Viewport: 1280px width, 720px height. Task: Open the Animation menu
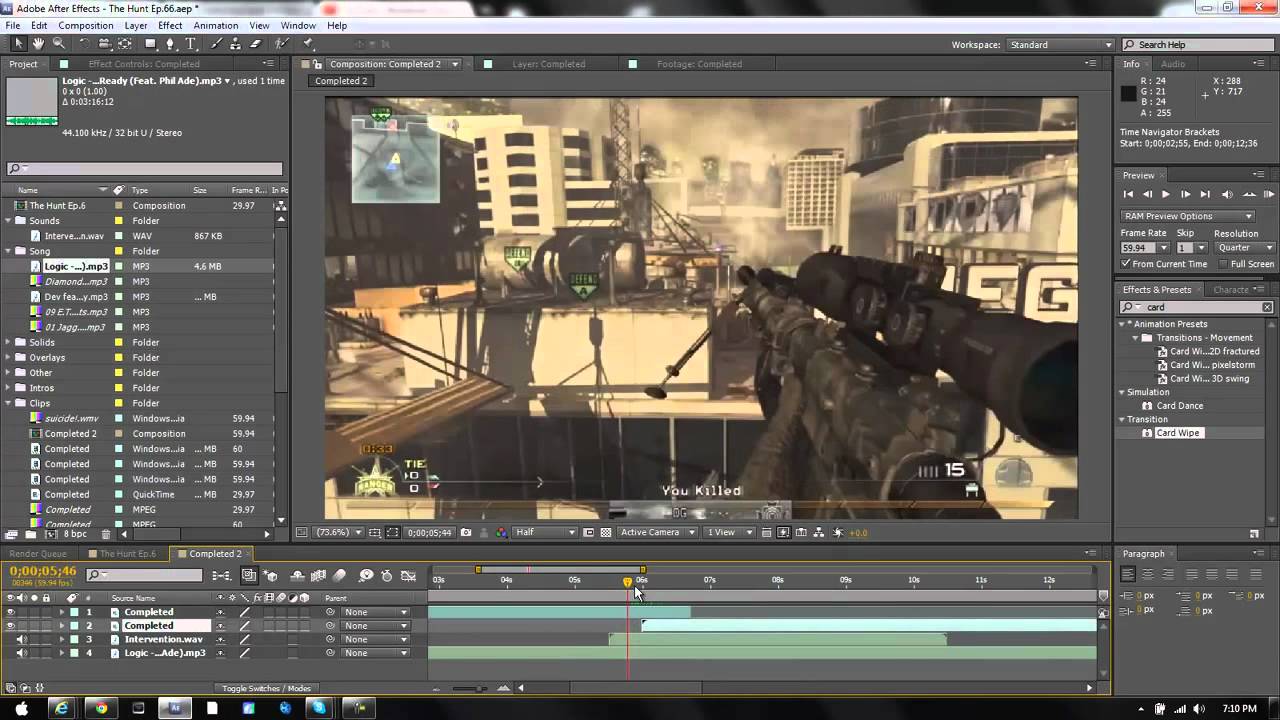215,25
